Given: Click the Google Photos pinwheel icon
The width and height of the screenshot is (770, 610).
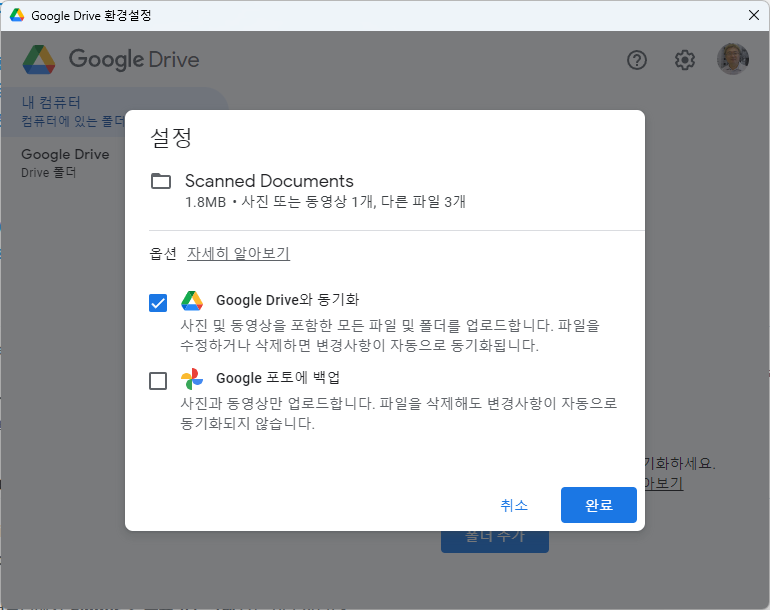Looking at the screenshot, I should tap(192, 379).
